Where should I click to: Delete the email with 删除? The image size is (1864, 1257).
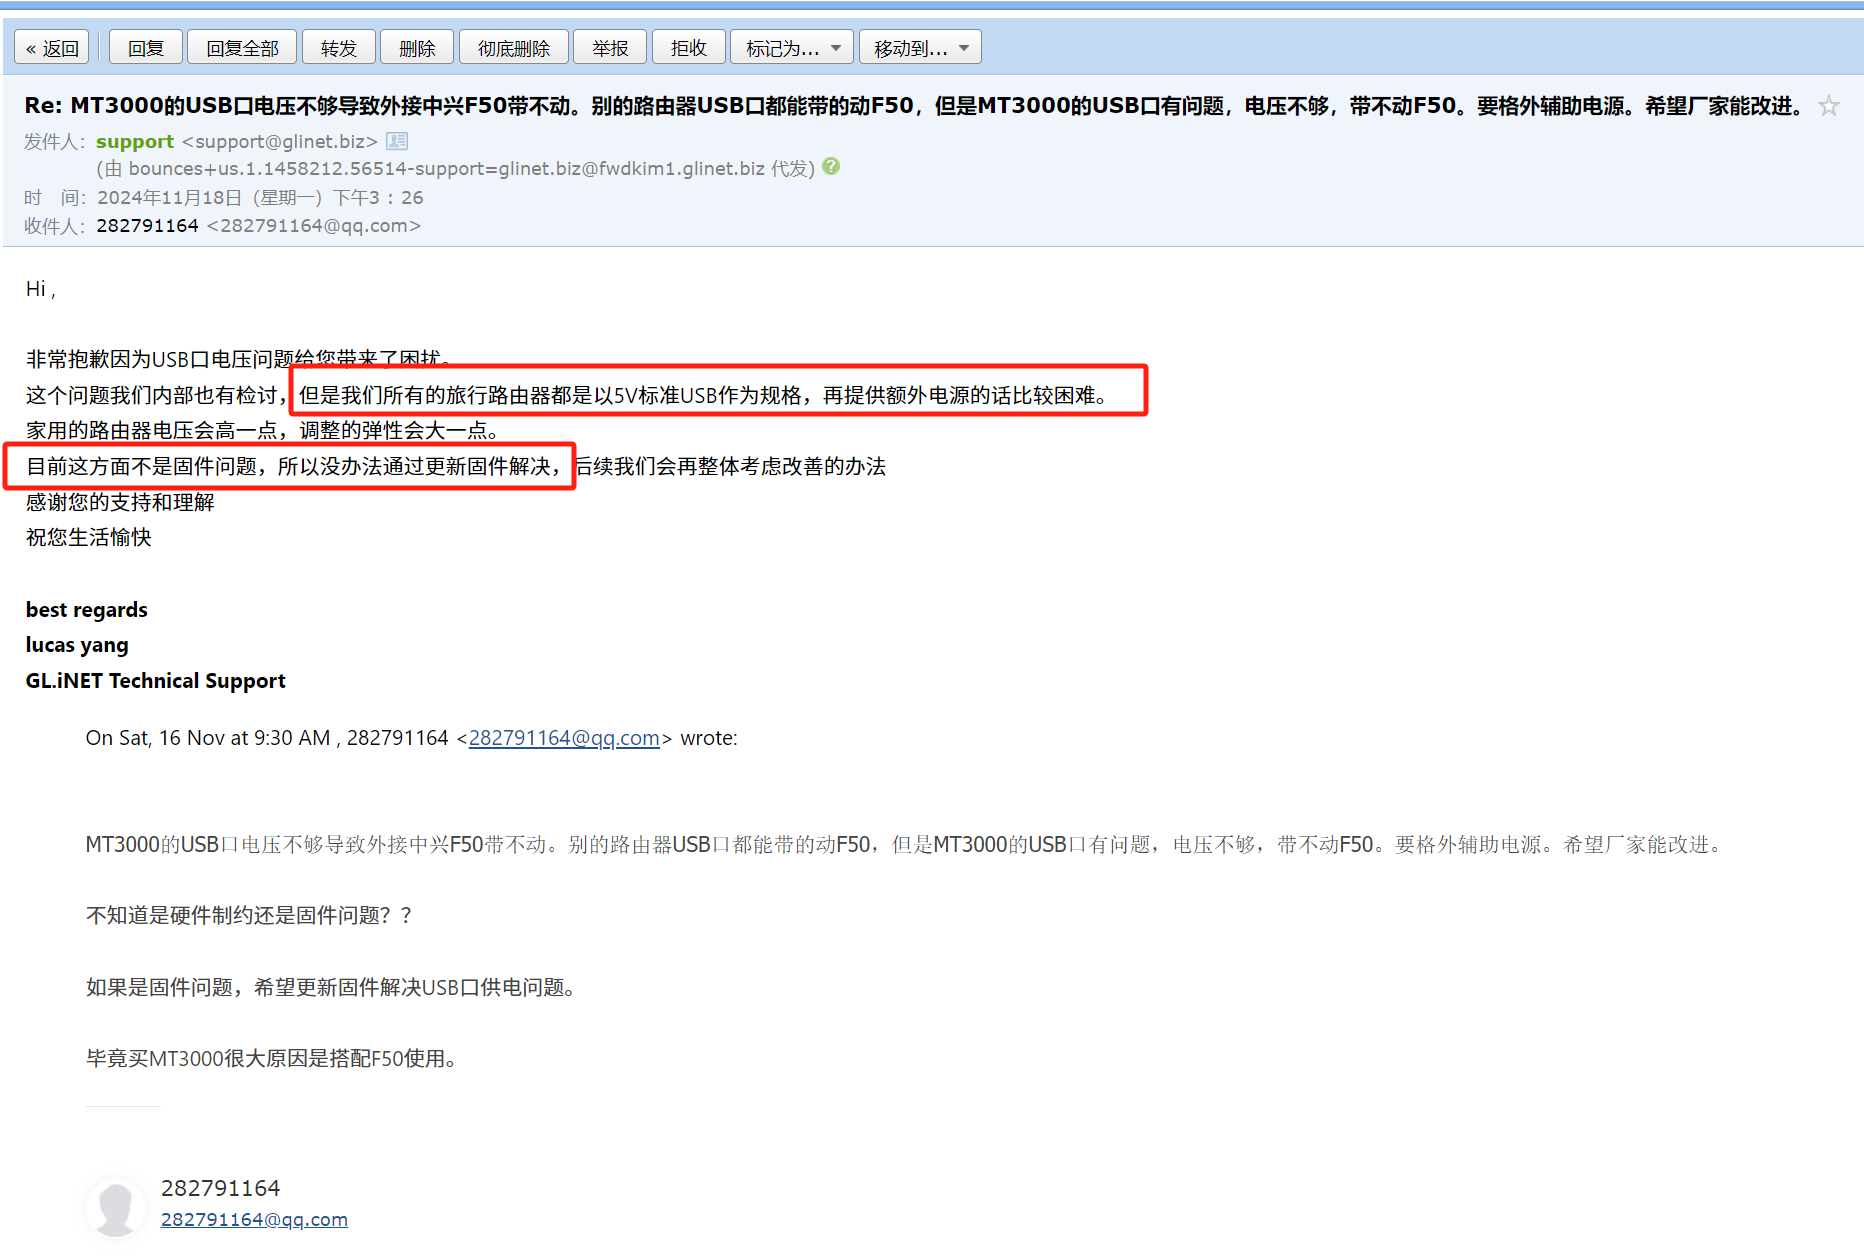click(x=416, y=46)
